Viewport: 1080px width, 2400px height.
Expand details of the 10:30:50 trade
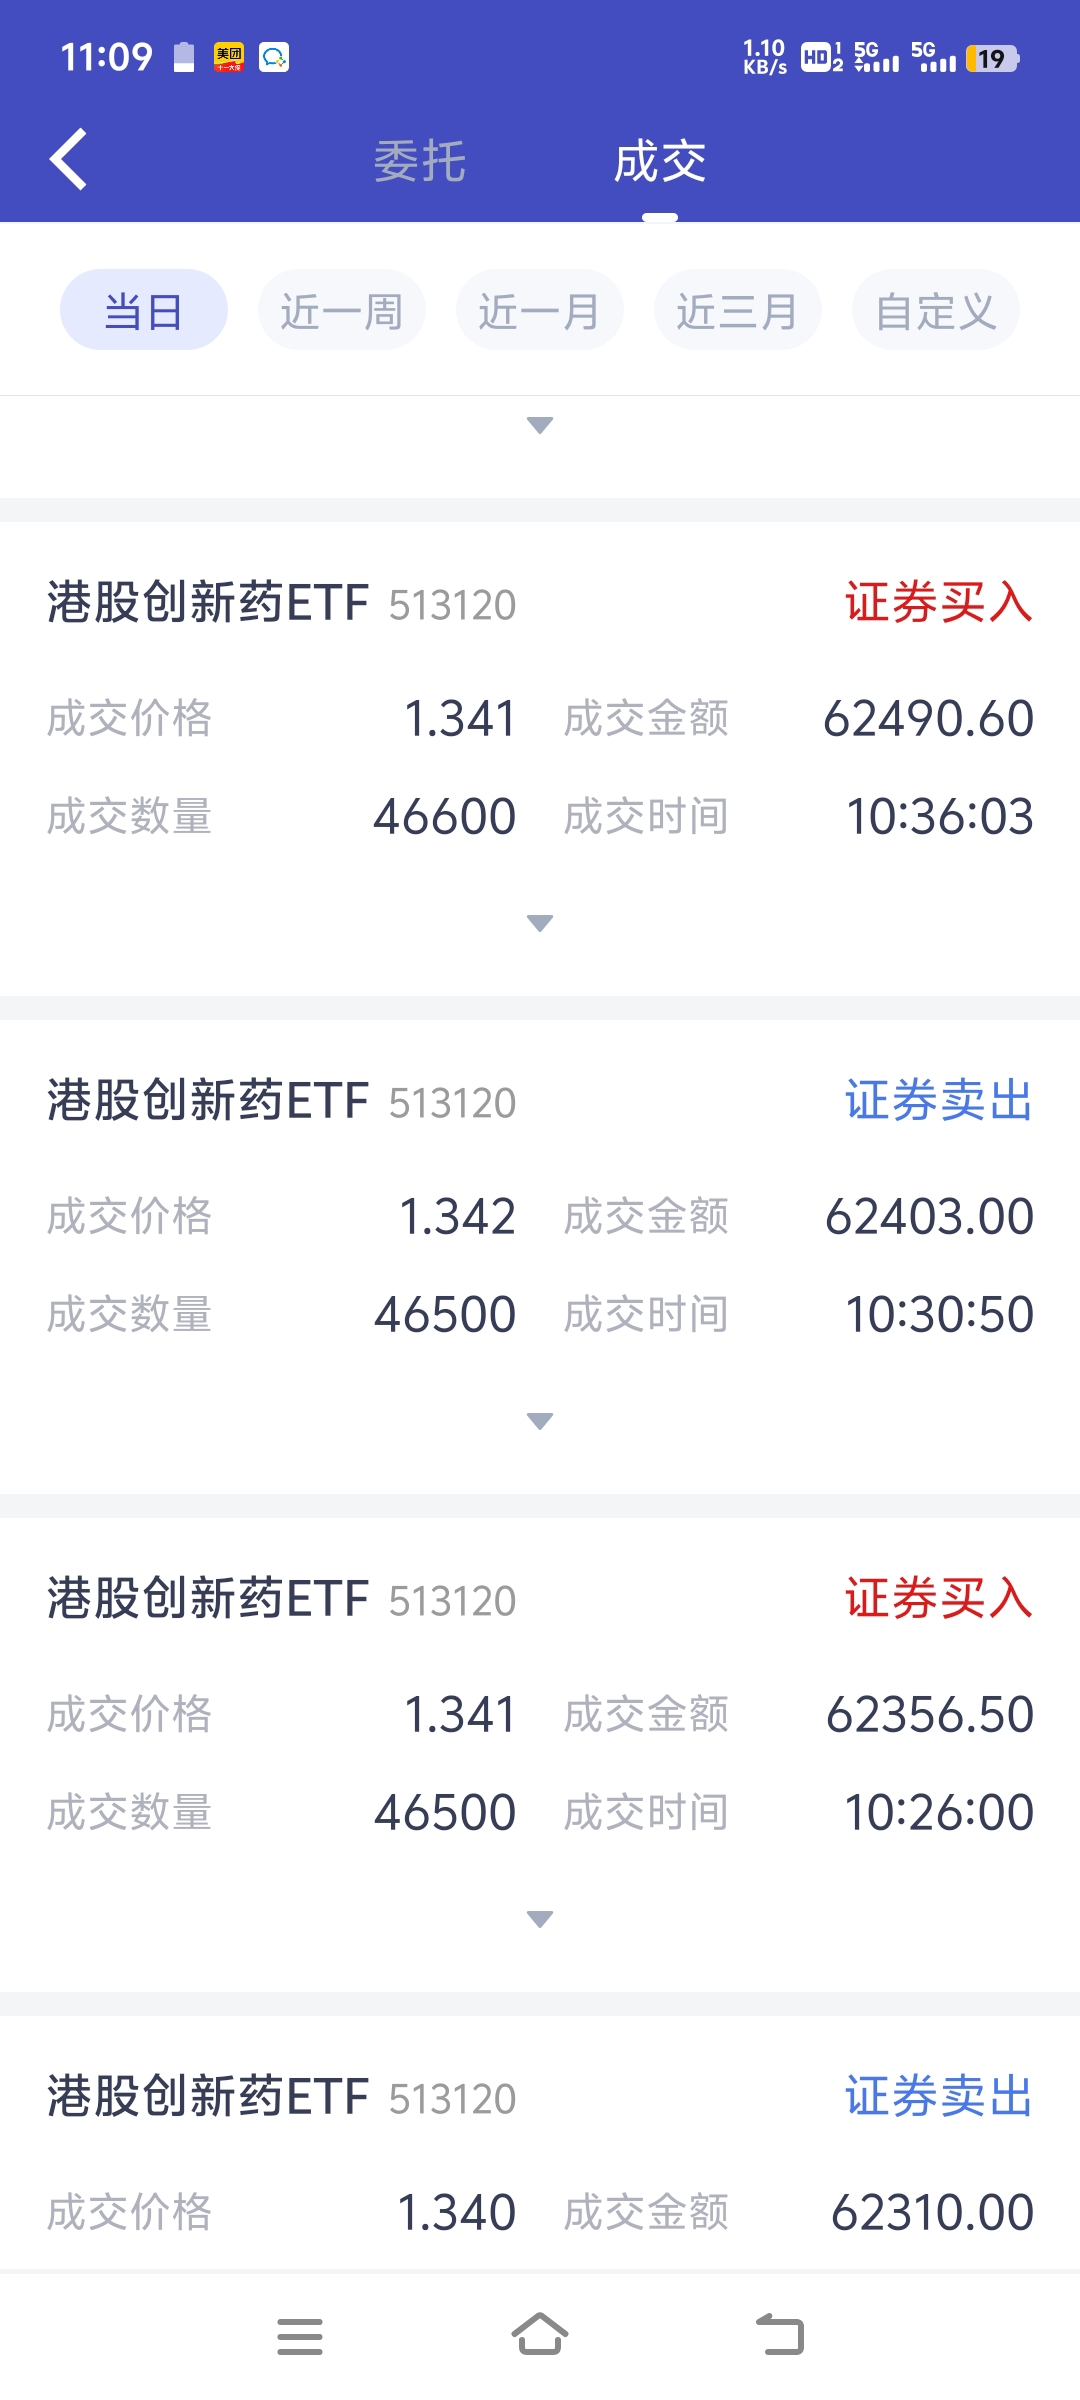pyautogui.click(x=540, y=1421)
